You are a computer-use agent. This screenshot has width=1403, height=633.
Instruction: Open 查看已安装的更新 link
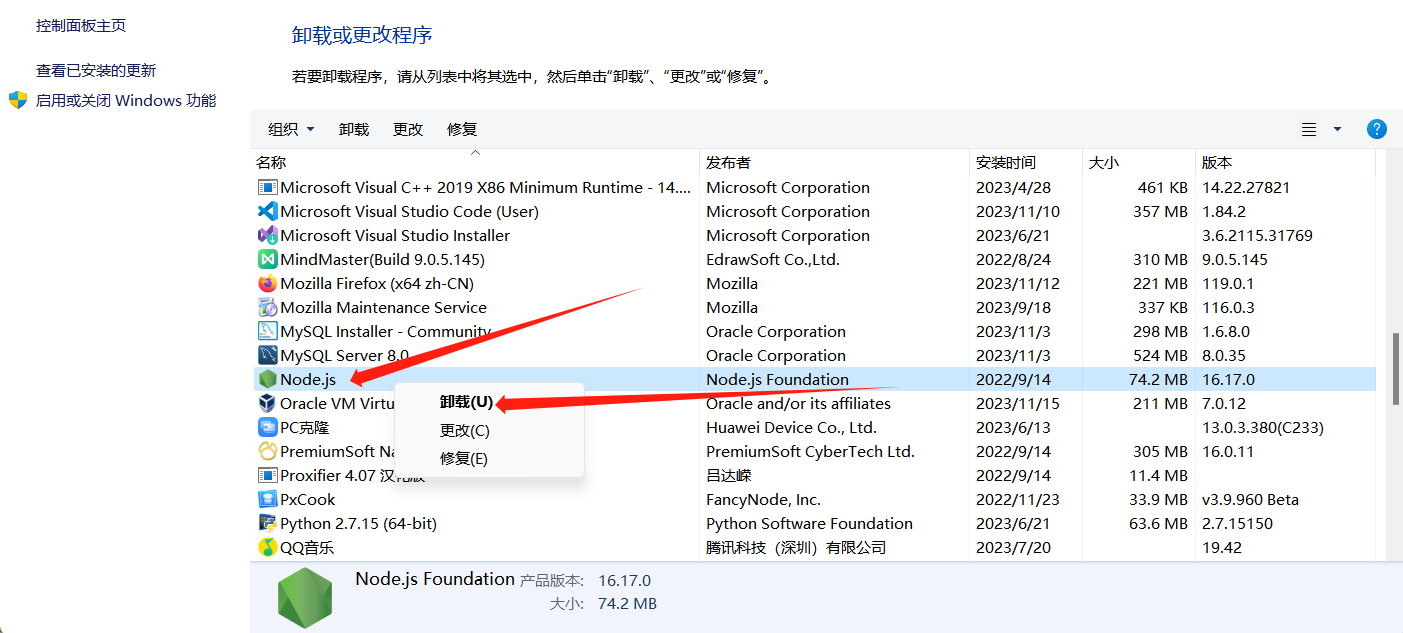coord(96,70)
